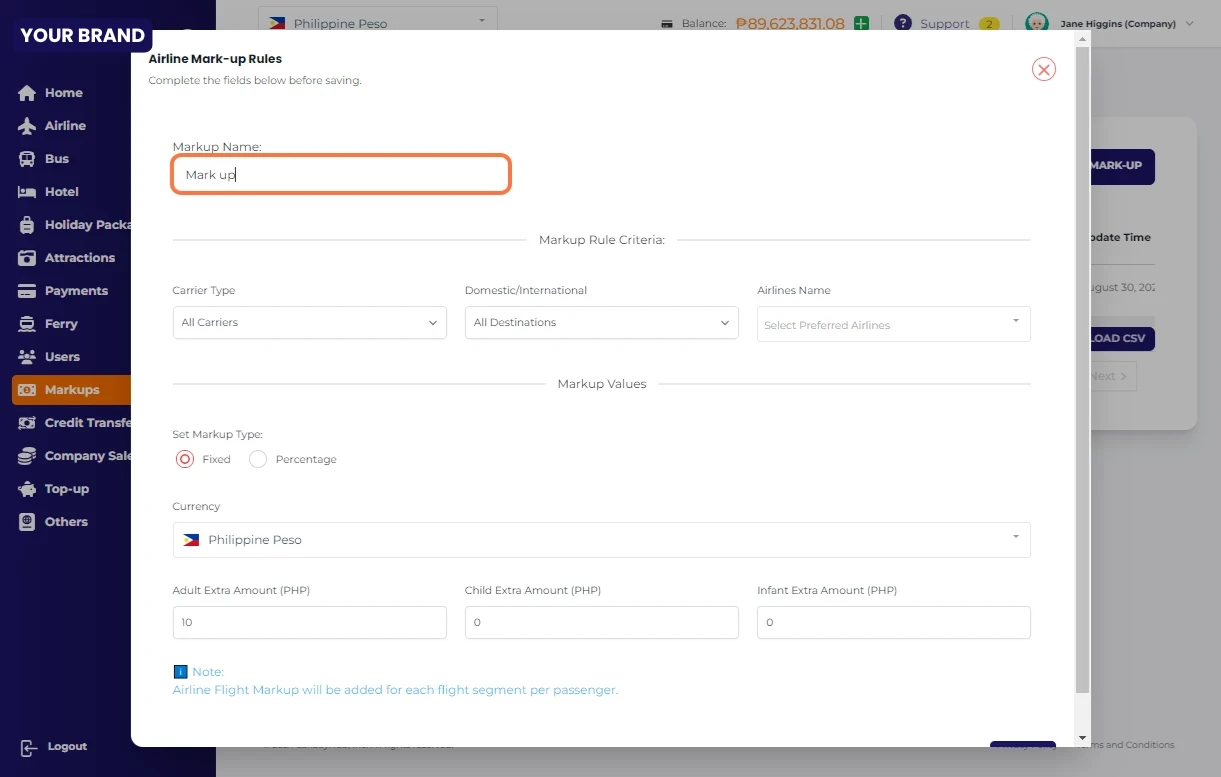Click the Bus icon in sidebar
Viewport: 1221px width, 777px height.
point(27,159)
